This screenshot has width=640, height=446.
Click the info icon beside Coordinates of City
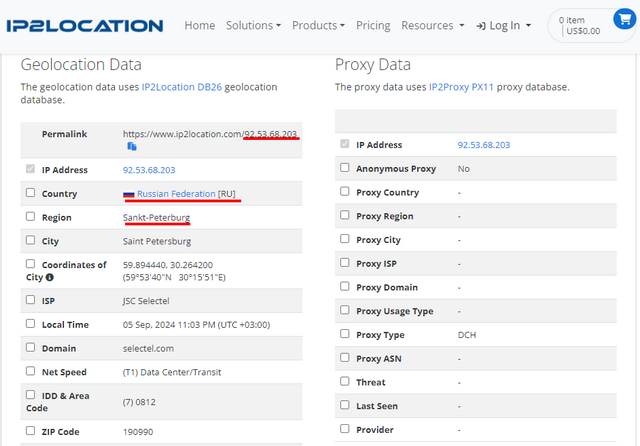point(50,277)
